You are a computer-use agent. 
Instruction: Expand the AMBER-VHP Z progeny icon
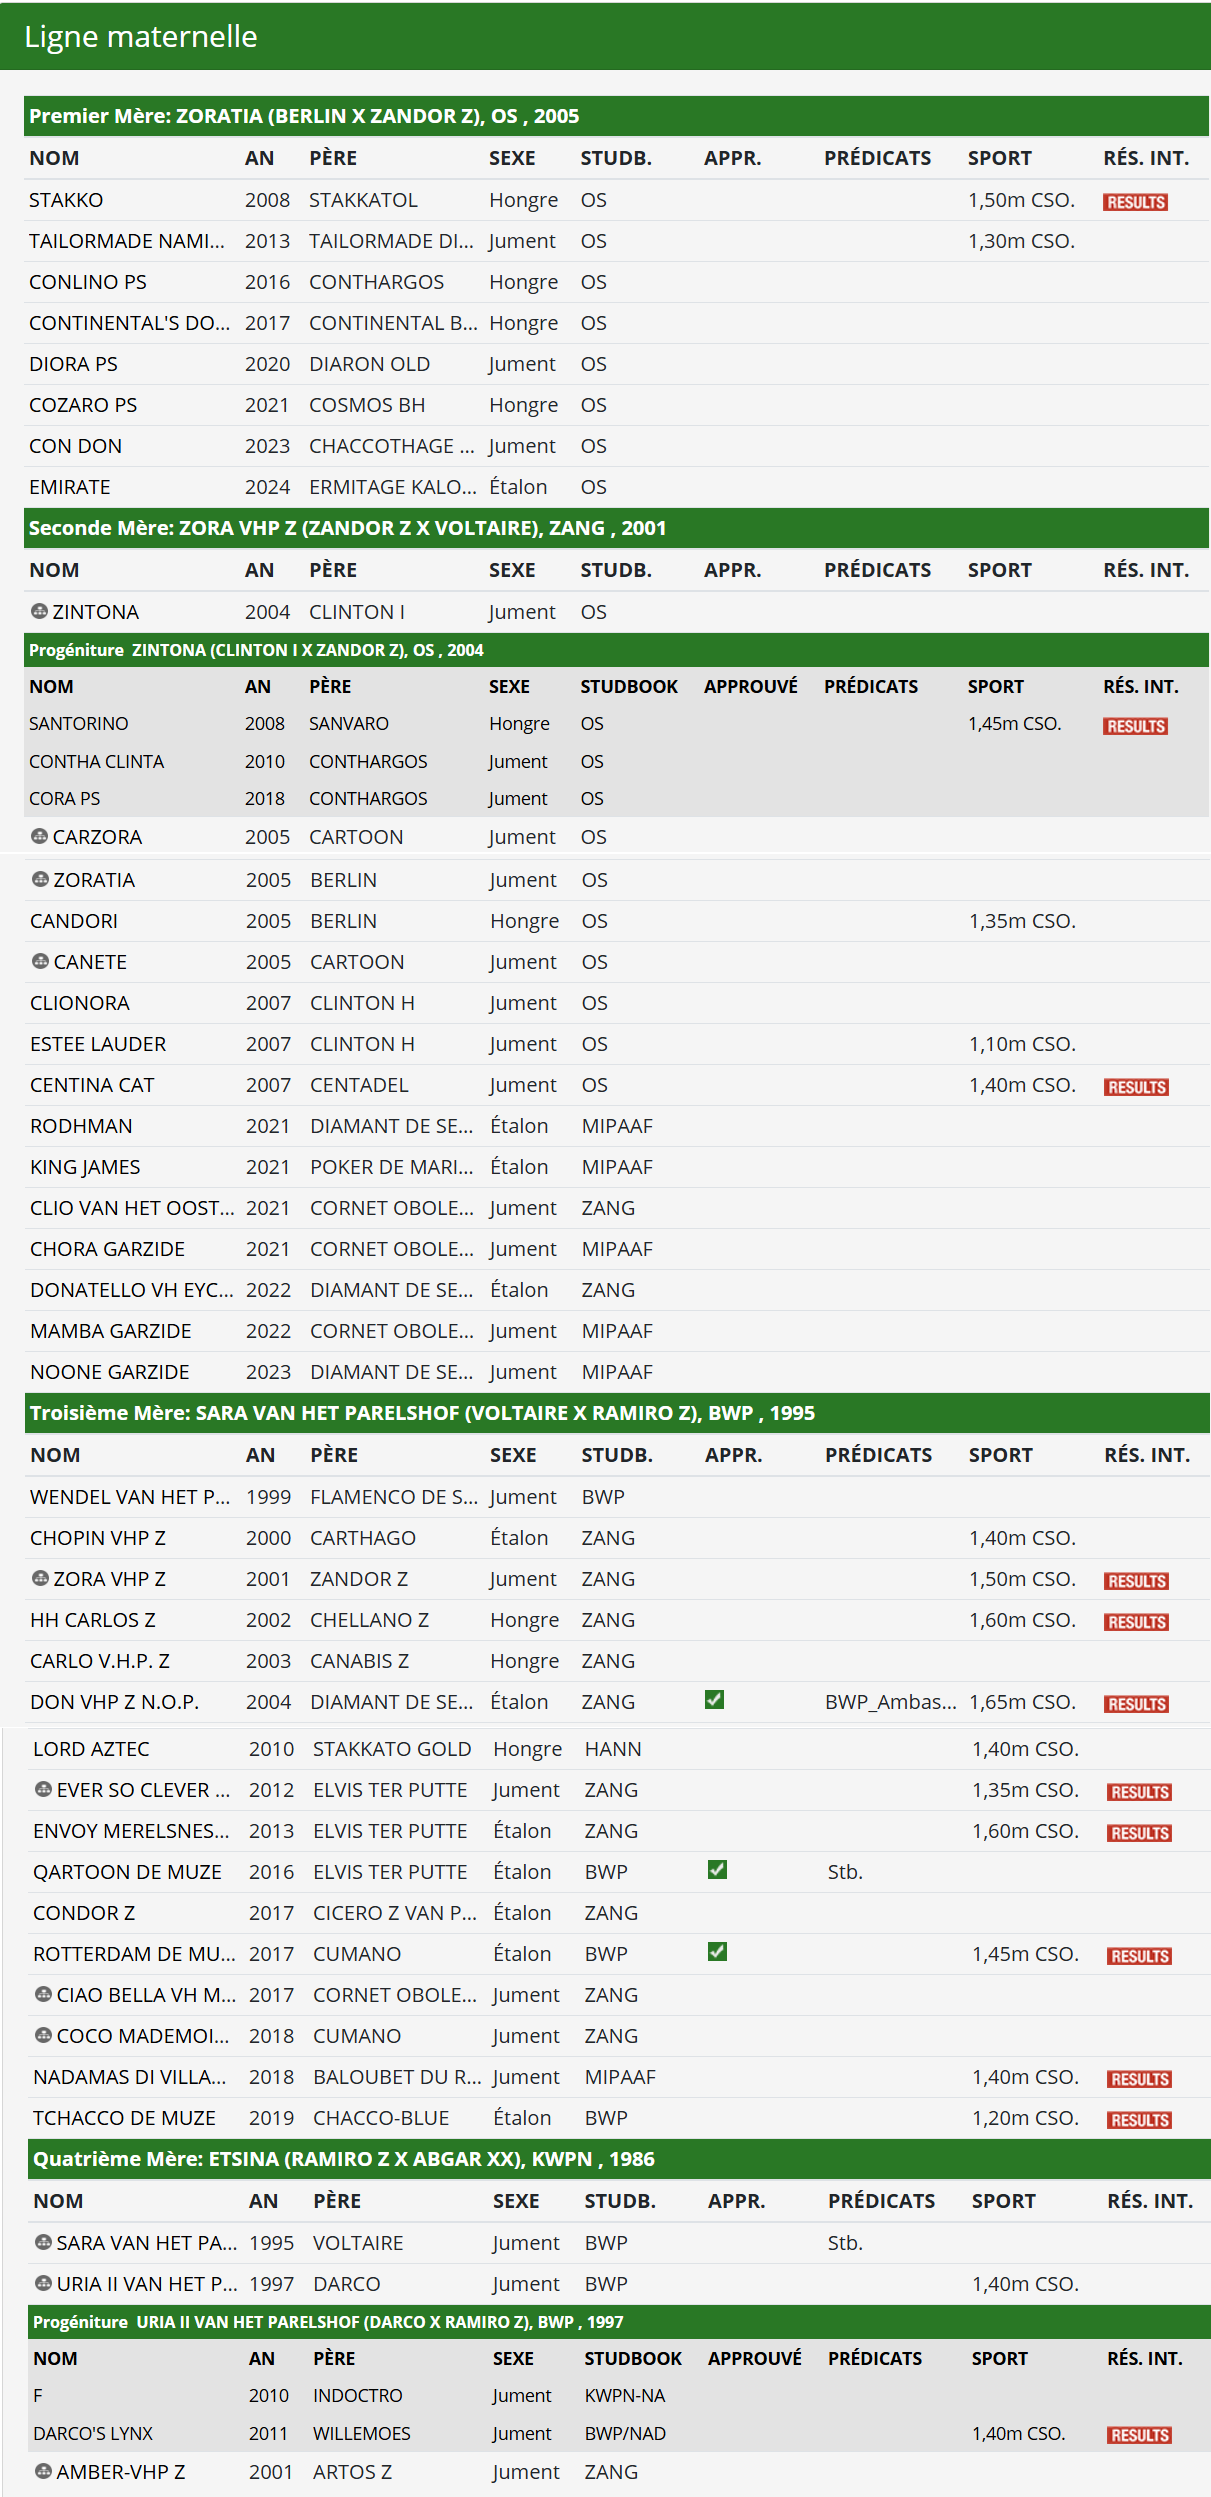(43, 2471)
